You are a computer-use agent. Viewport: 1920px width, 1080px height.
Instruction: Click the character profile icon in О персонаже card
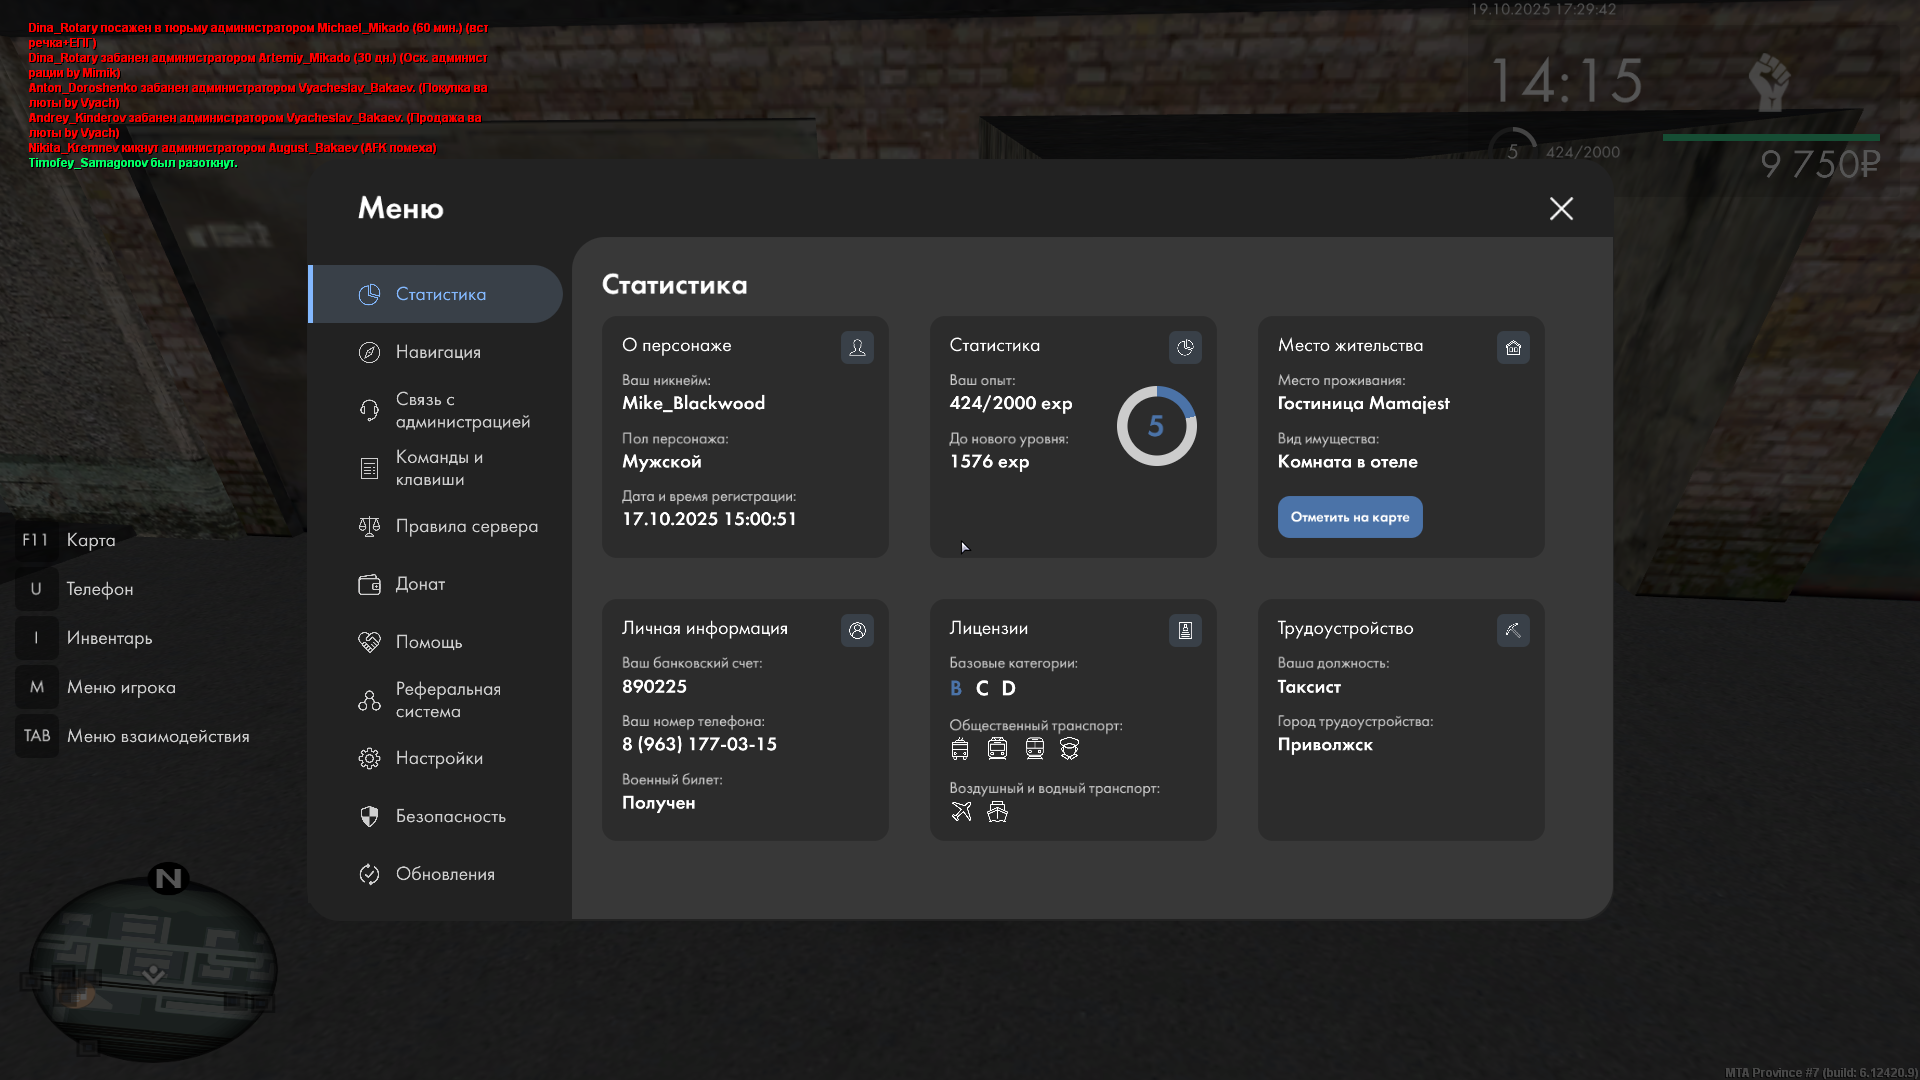click(x=857, y=347)
